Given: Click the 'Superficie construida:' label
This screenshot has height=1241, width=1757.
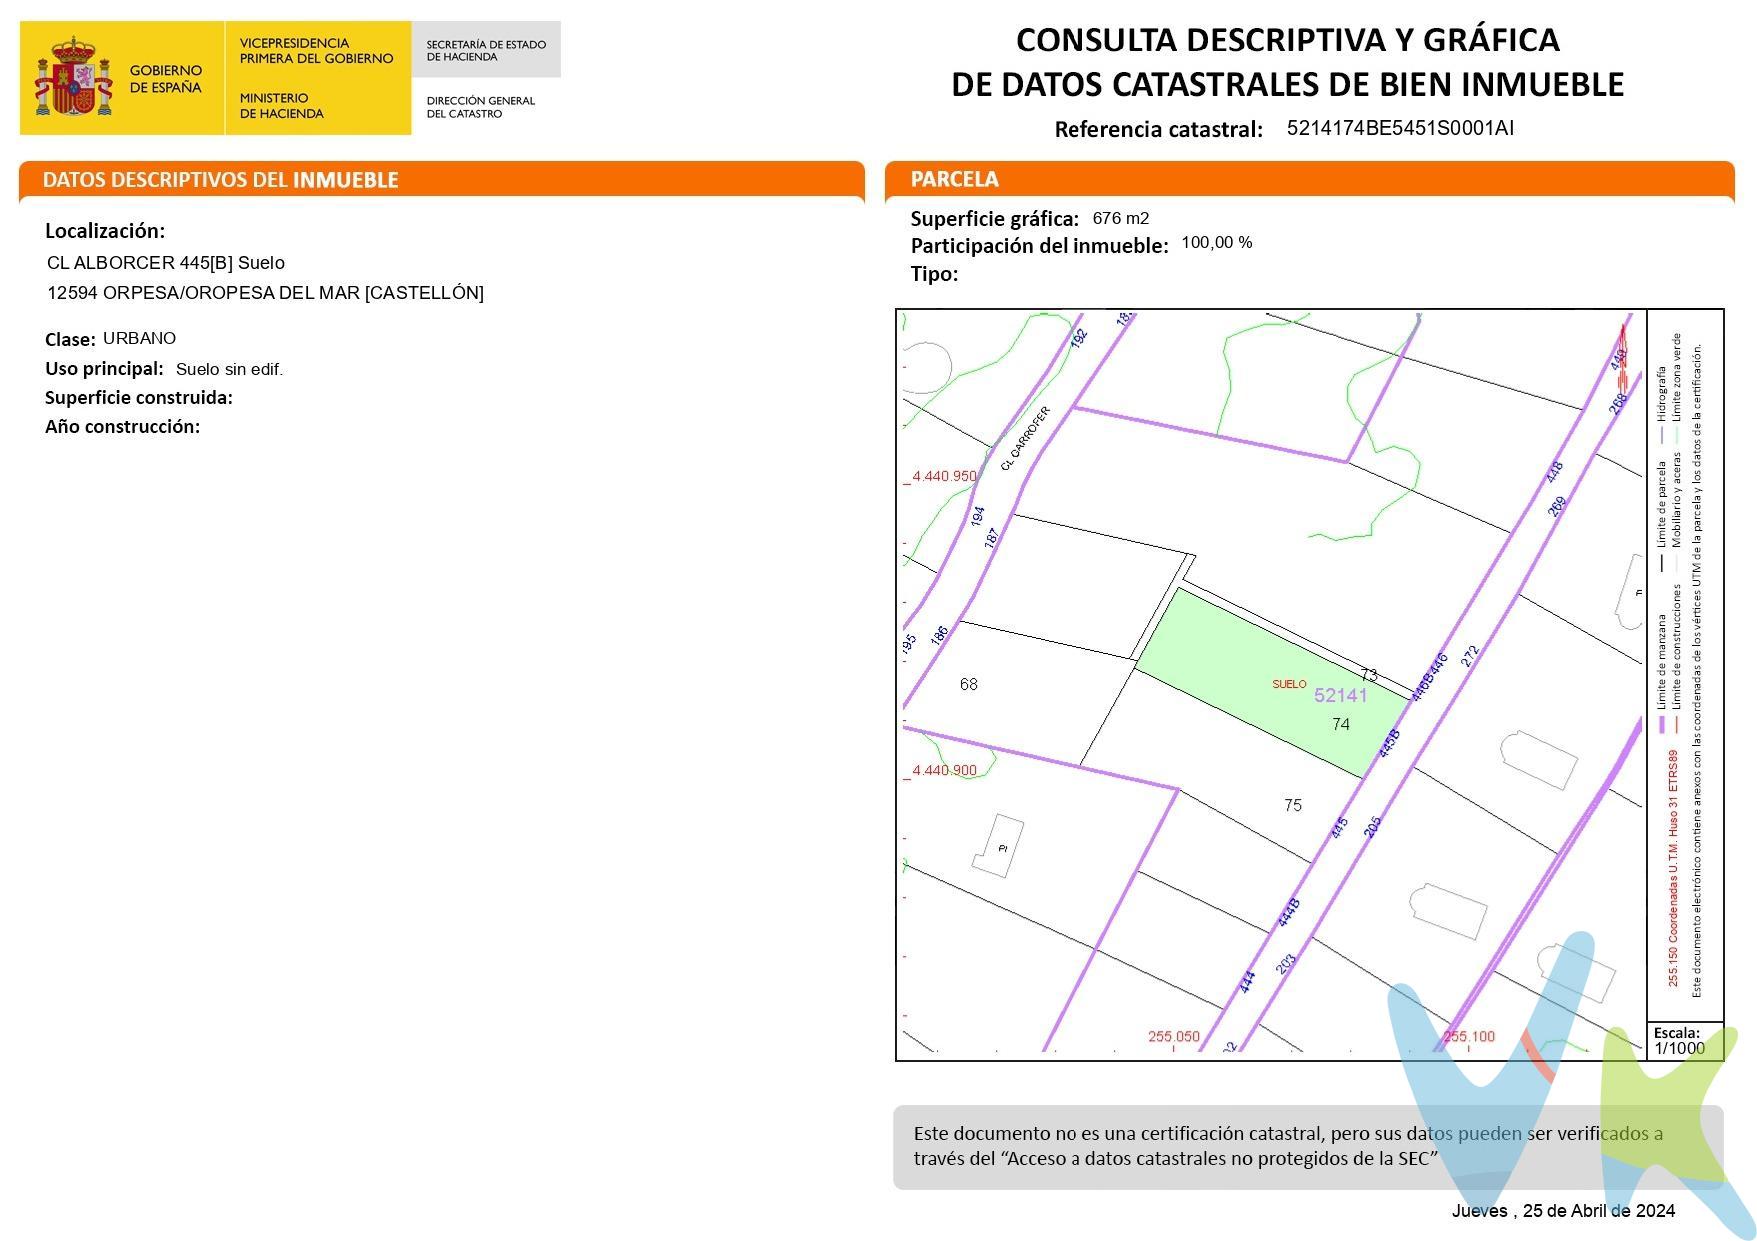Looking at the screenshot, I should [139, 398].
